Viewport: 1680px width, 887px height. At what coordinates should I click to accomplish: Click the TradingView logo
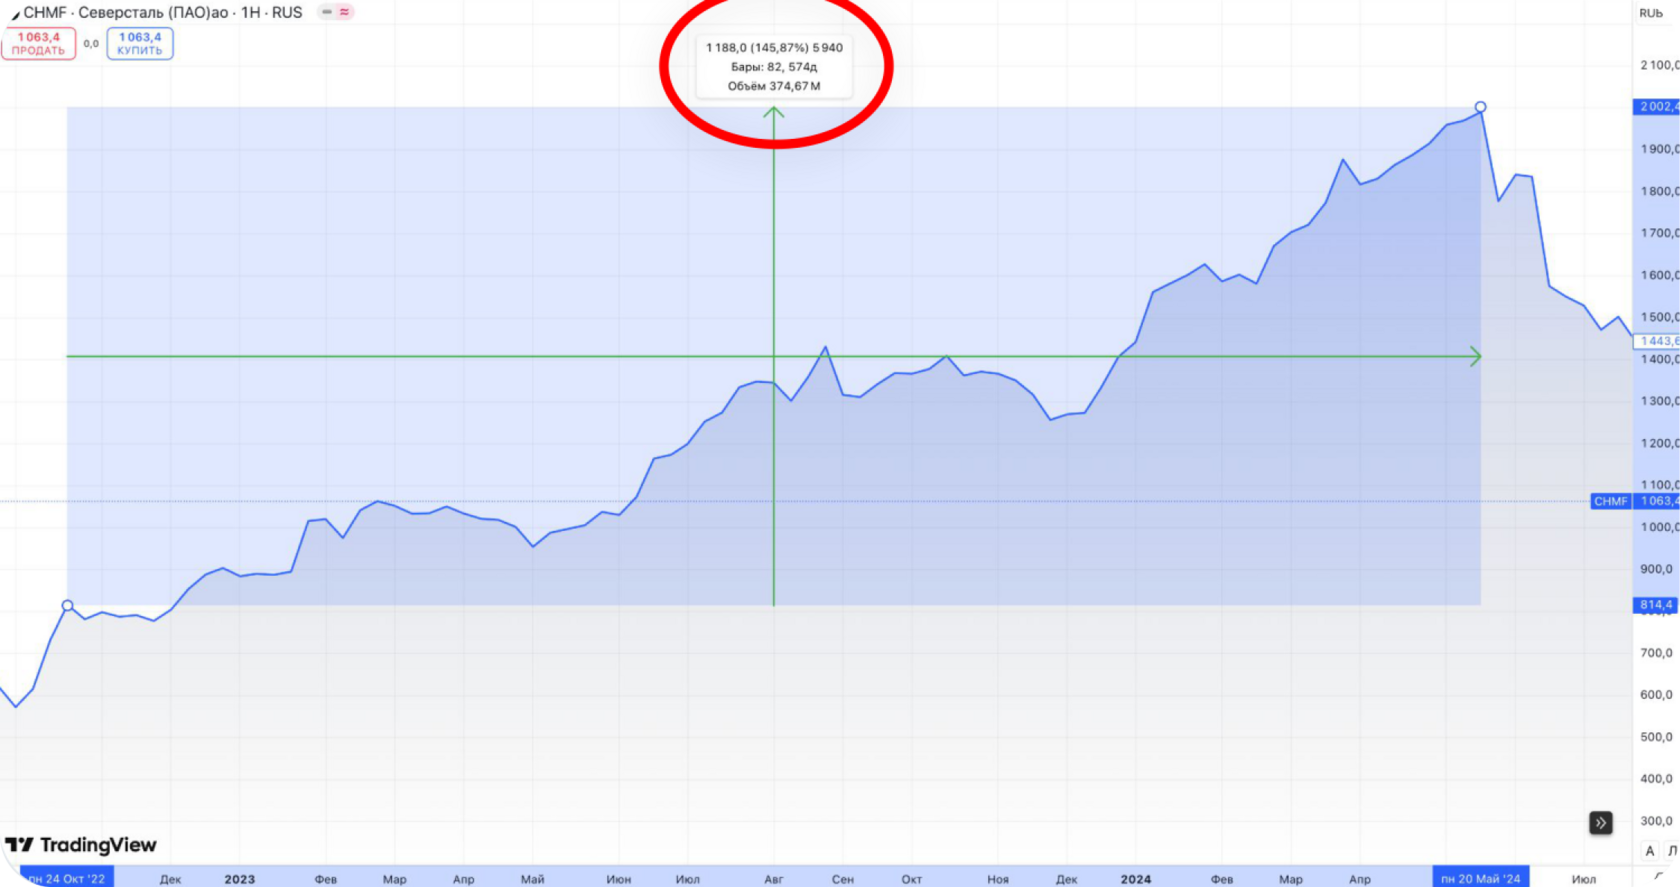(81, 845)
